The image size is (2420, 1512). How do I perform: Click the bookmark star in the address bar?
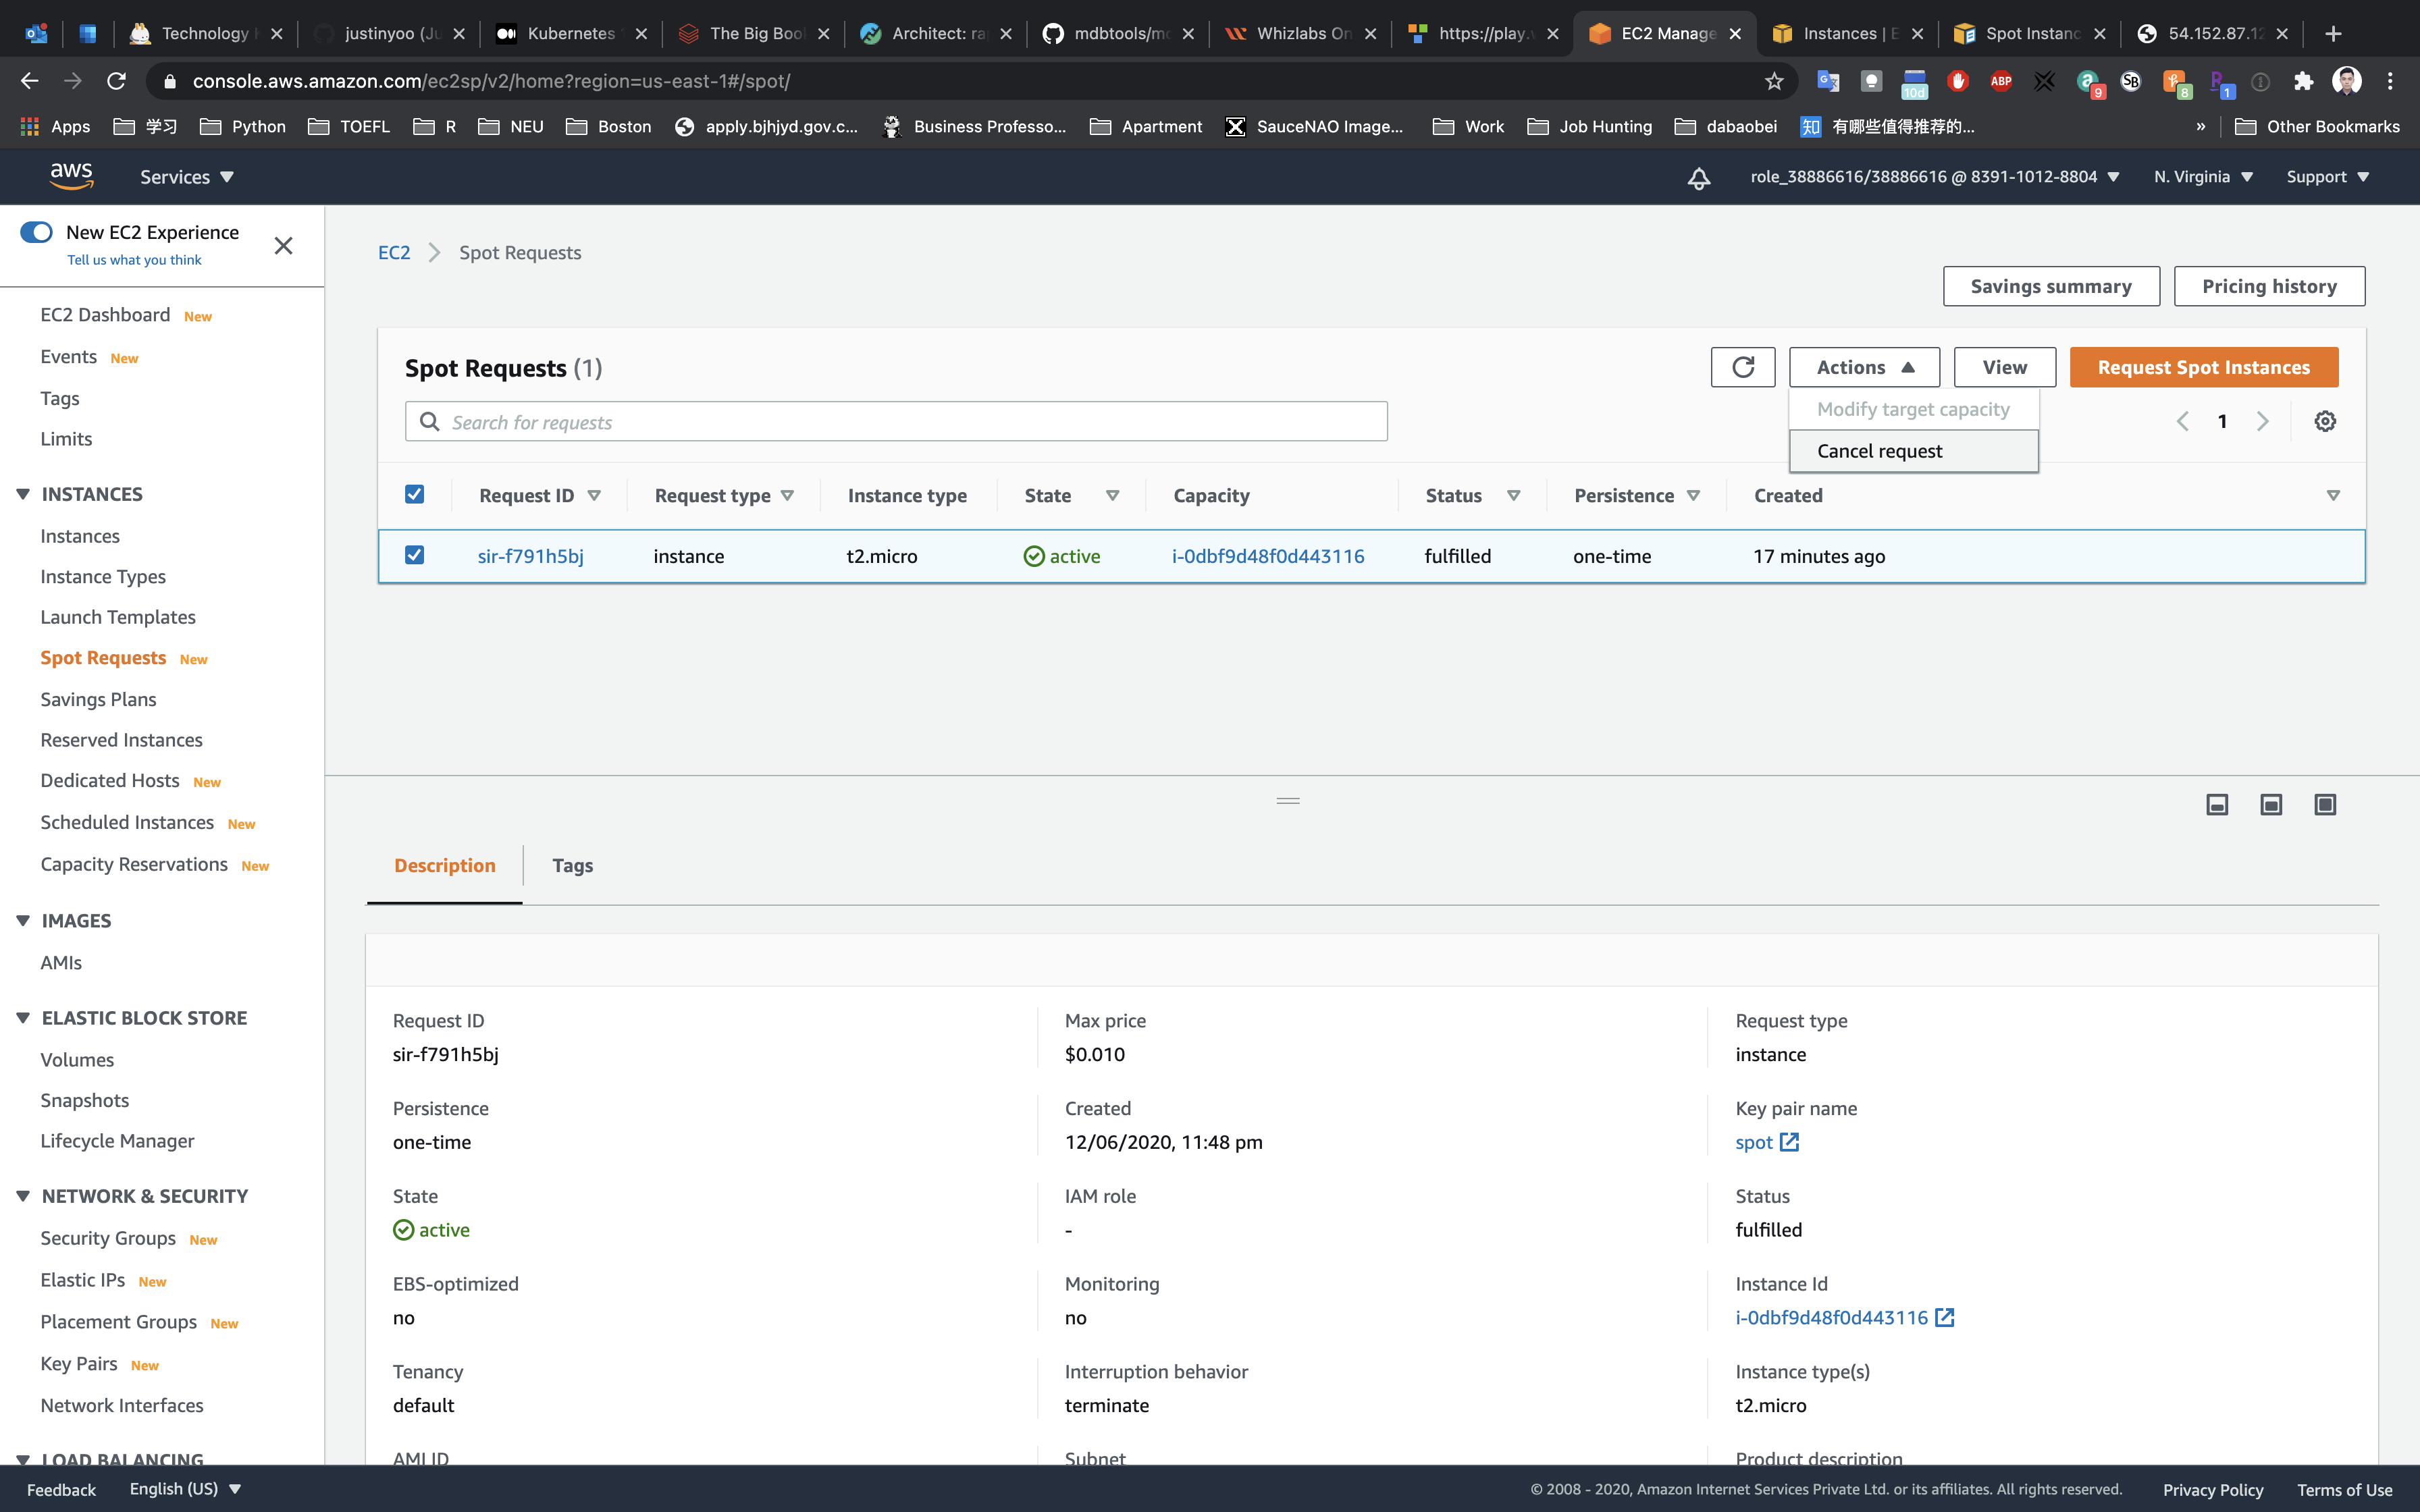(x=1774, y=81)
